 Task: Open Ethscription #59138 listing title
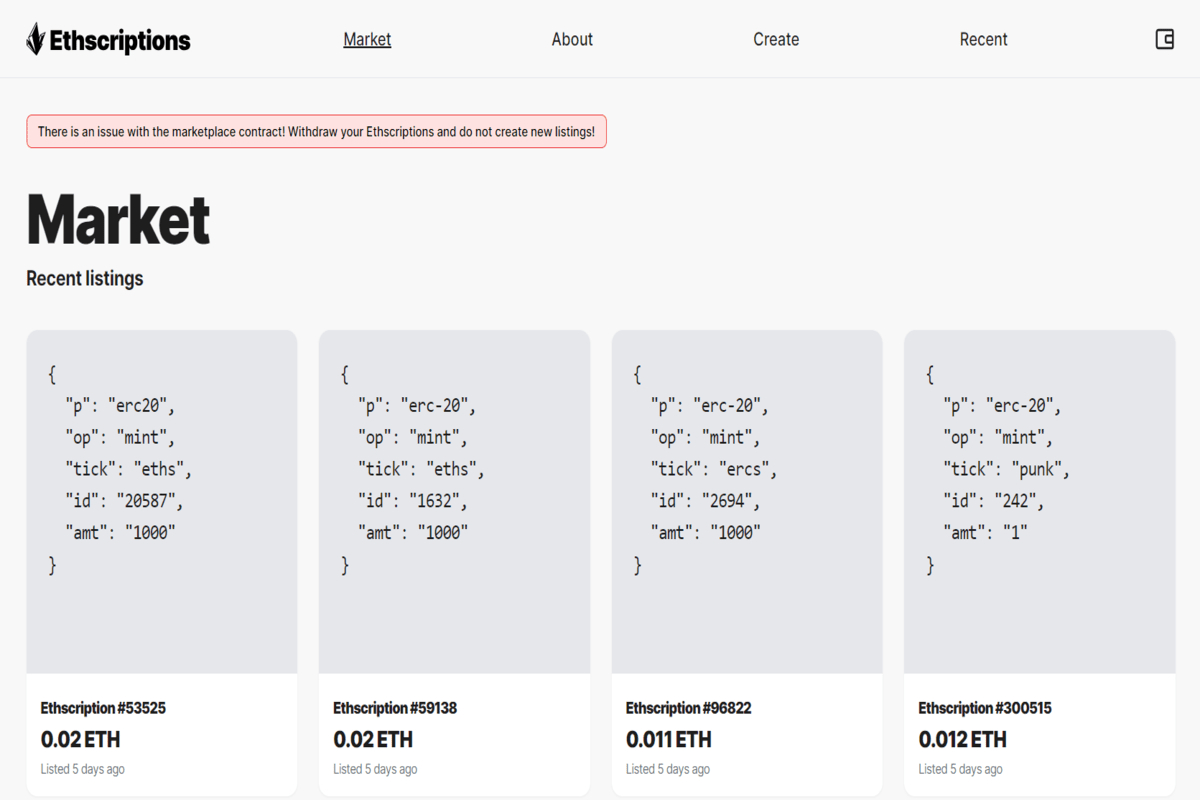coord(395,708)
